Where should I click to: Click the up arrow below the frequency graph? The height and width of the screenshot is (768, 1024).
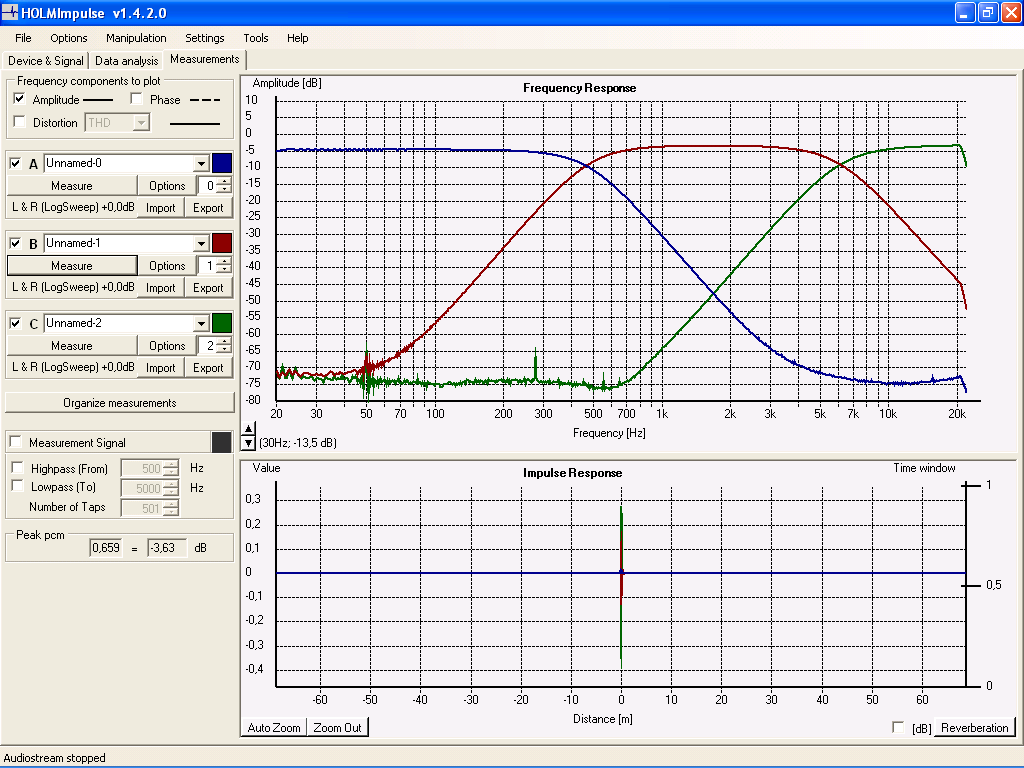click(x=248, y=429)
